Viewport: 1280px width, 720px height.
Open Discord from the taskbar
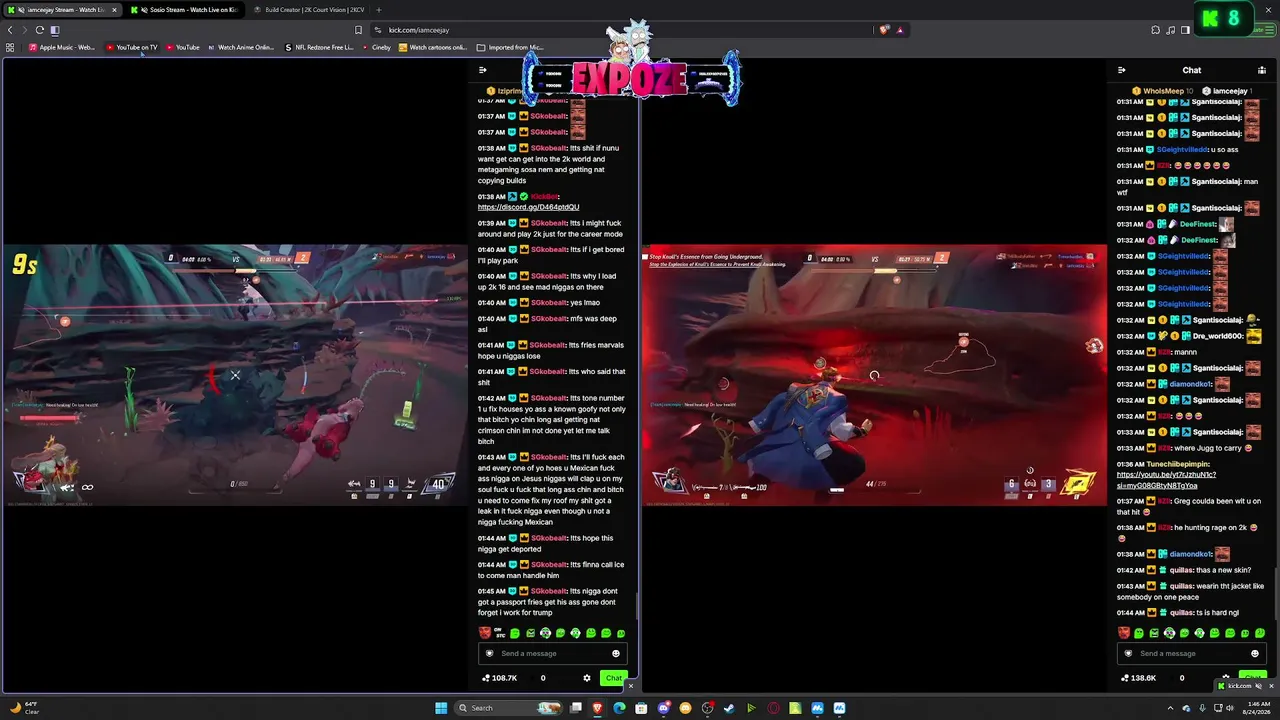pos(664,708)
